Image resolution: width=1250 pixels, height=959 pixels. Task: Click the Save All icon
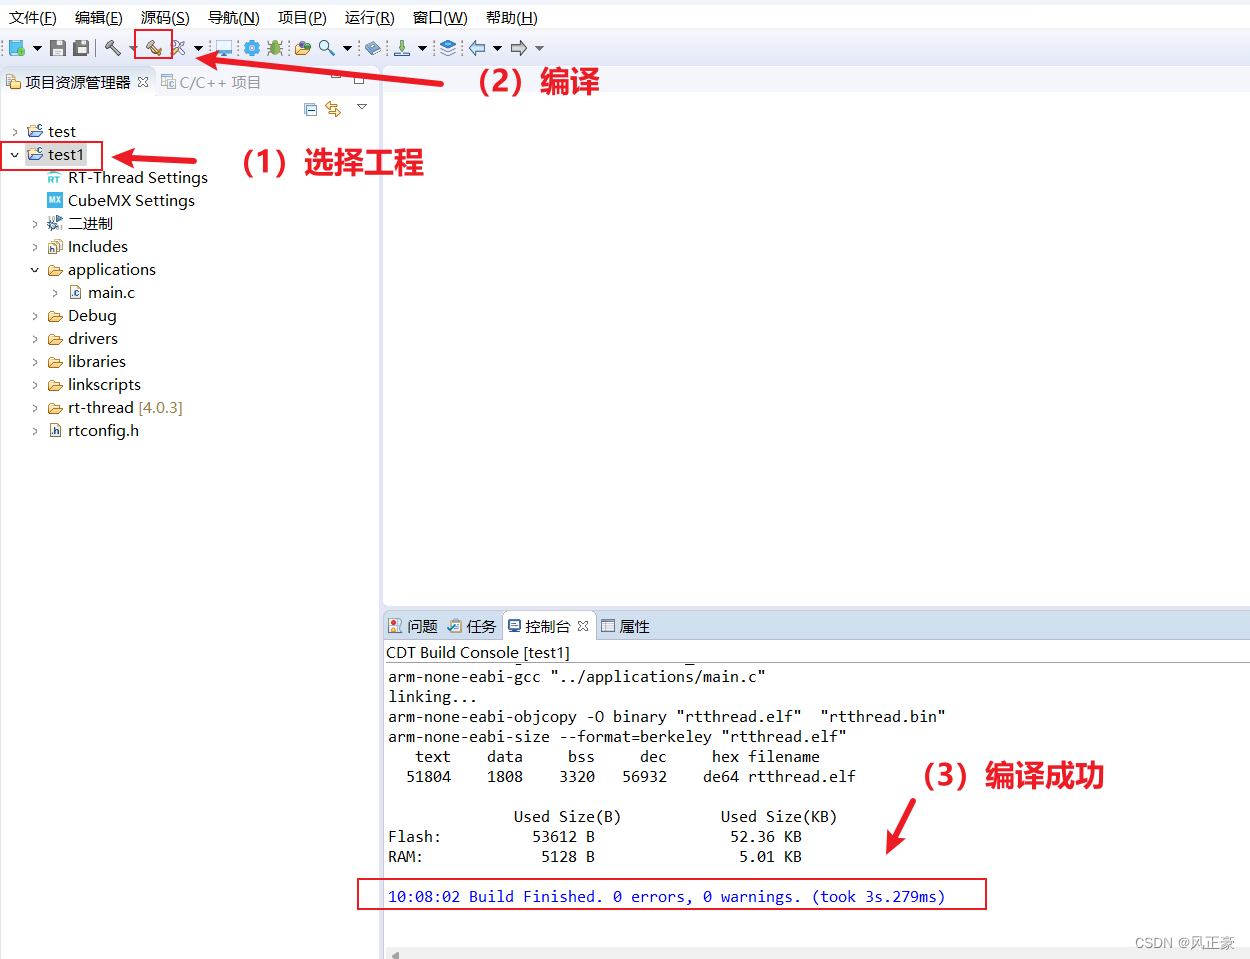click(83, 47)
